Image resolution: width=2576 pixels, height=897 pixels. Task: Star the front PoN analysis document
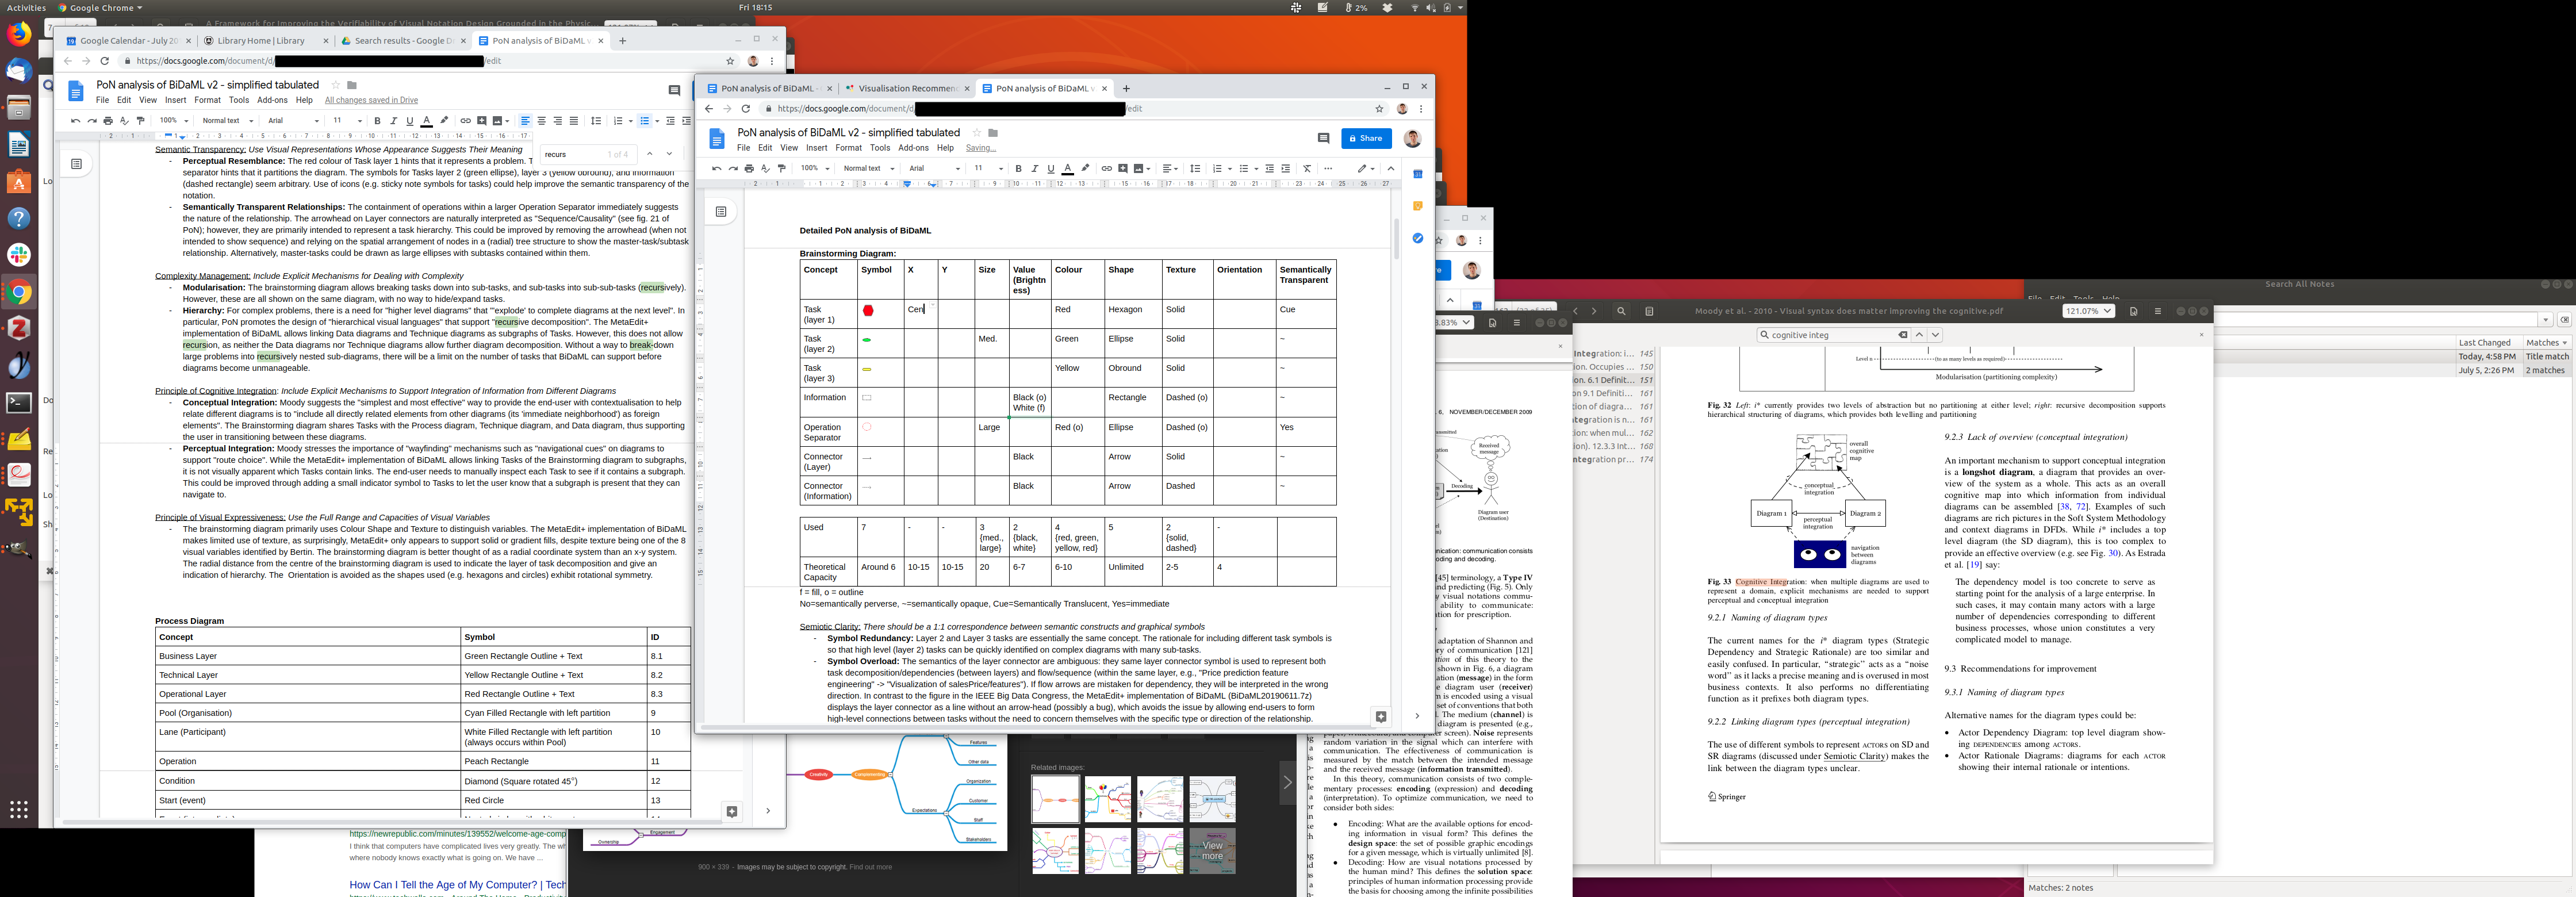[977, 133]
